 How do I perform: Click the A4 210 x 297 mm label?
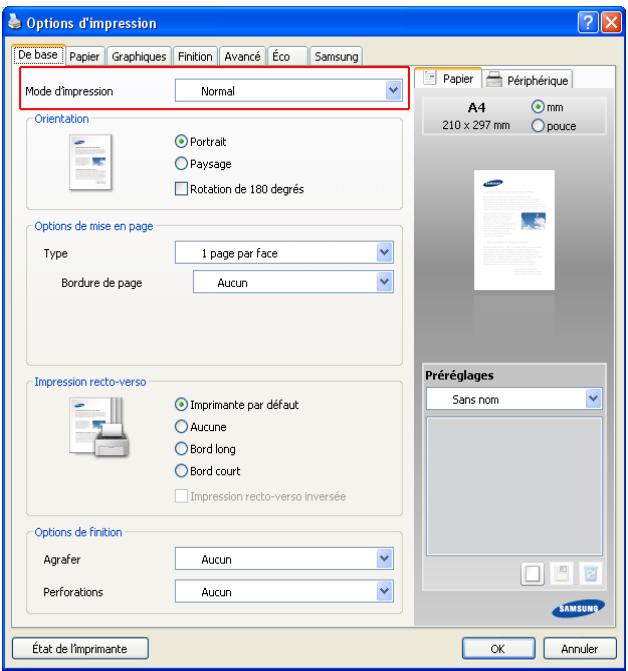point(476,116)
